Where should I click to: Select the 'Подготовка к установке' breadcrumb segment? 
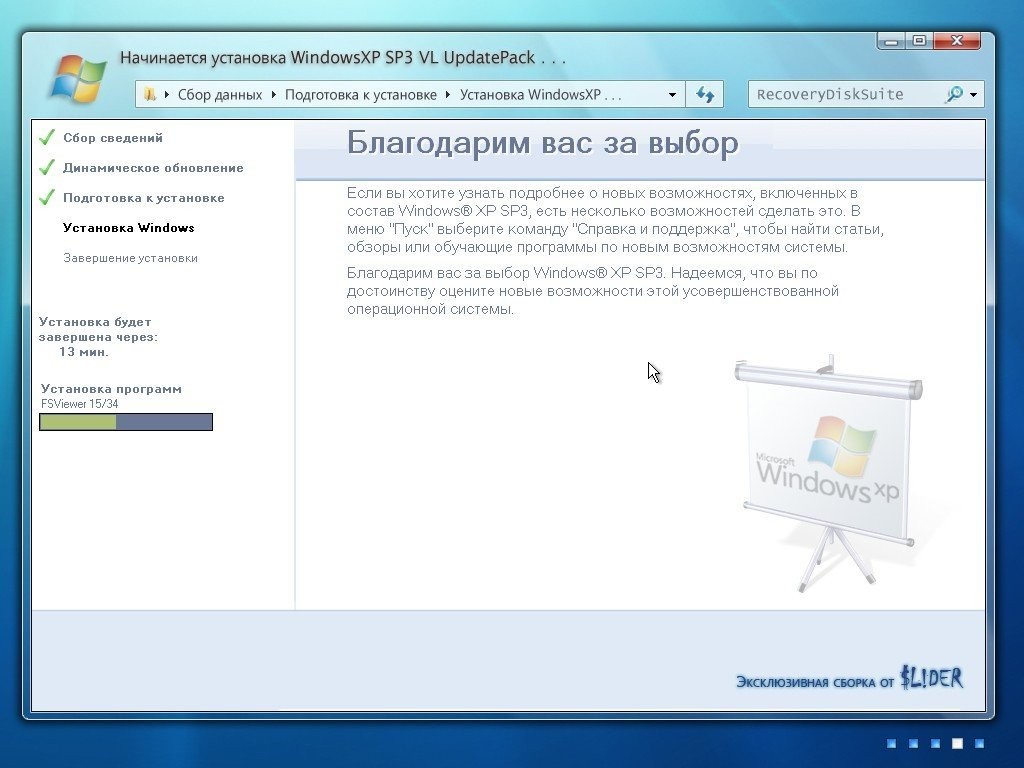pos(360,95)
